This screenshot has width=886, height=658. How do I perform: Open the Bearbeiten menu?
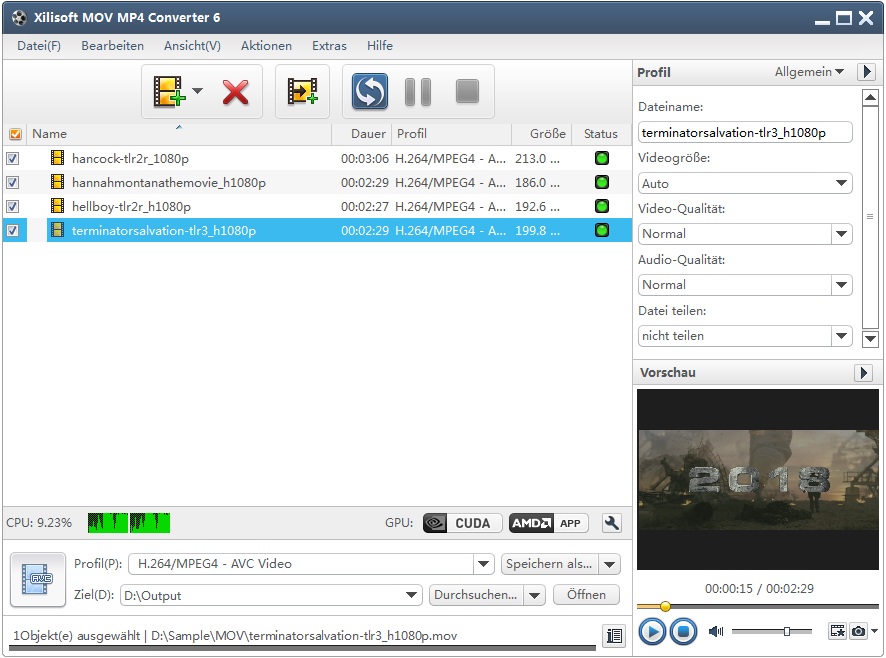point(112,46)
